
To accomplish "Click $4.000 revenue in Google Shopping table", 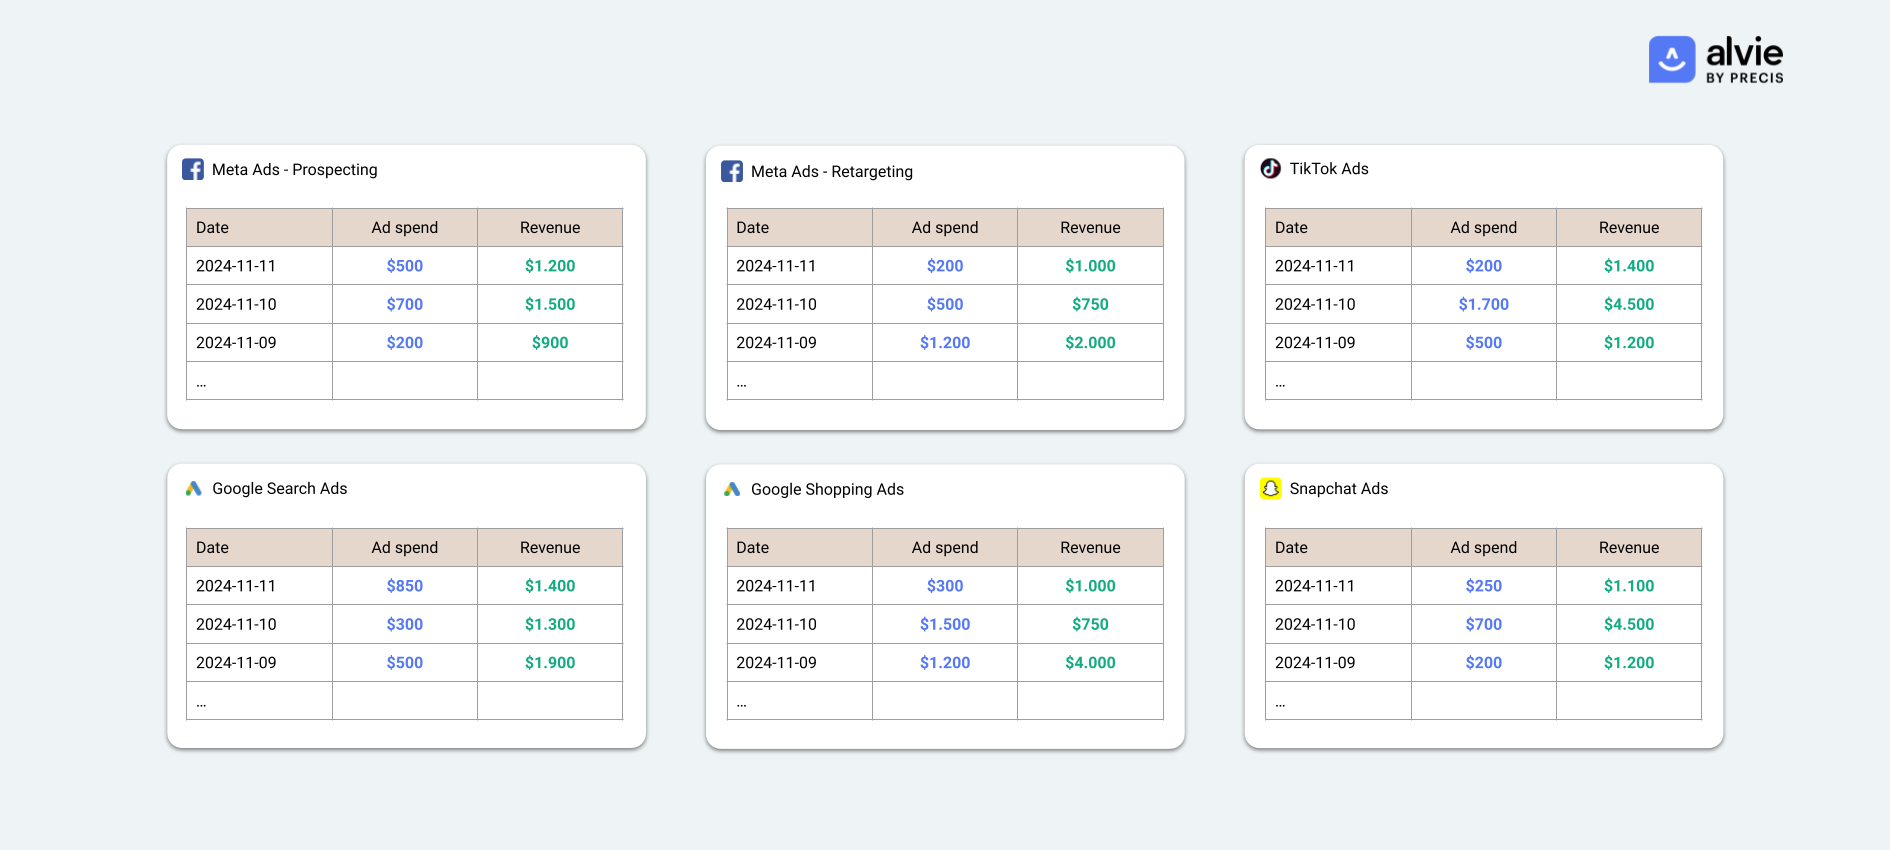I will pos(1090,662).
